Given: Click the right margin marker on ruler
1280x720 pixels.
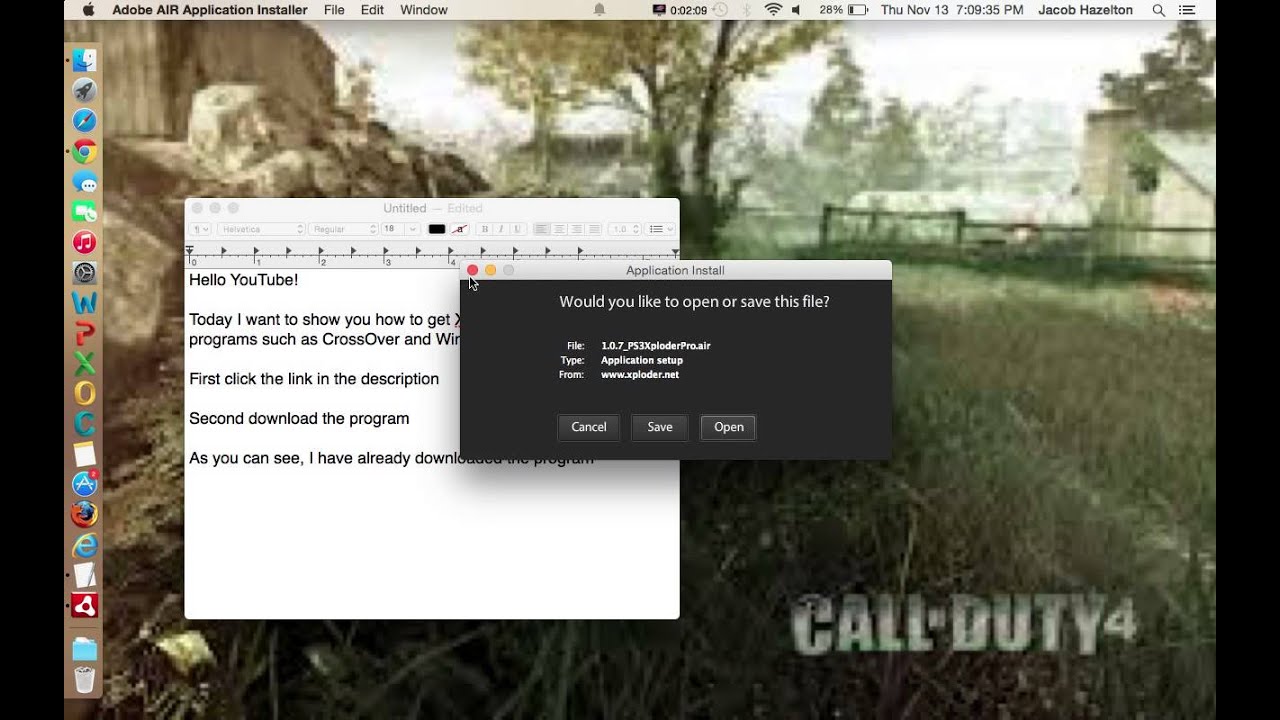Looking at the screenshot, I should tap(675, 251).
